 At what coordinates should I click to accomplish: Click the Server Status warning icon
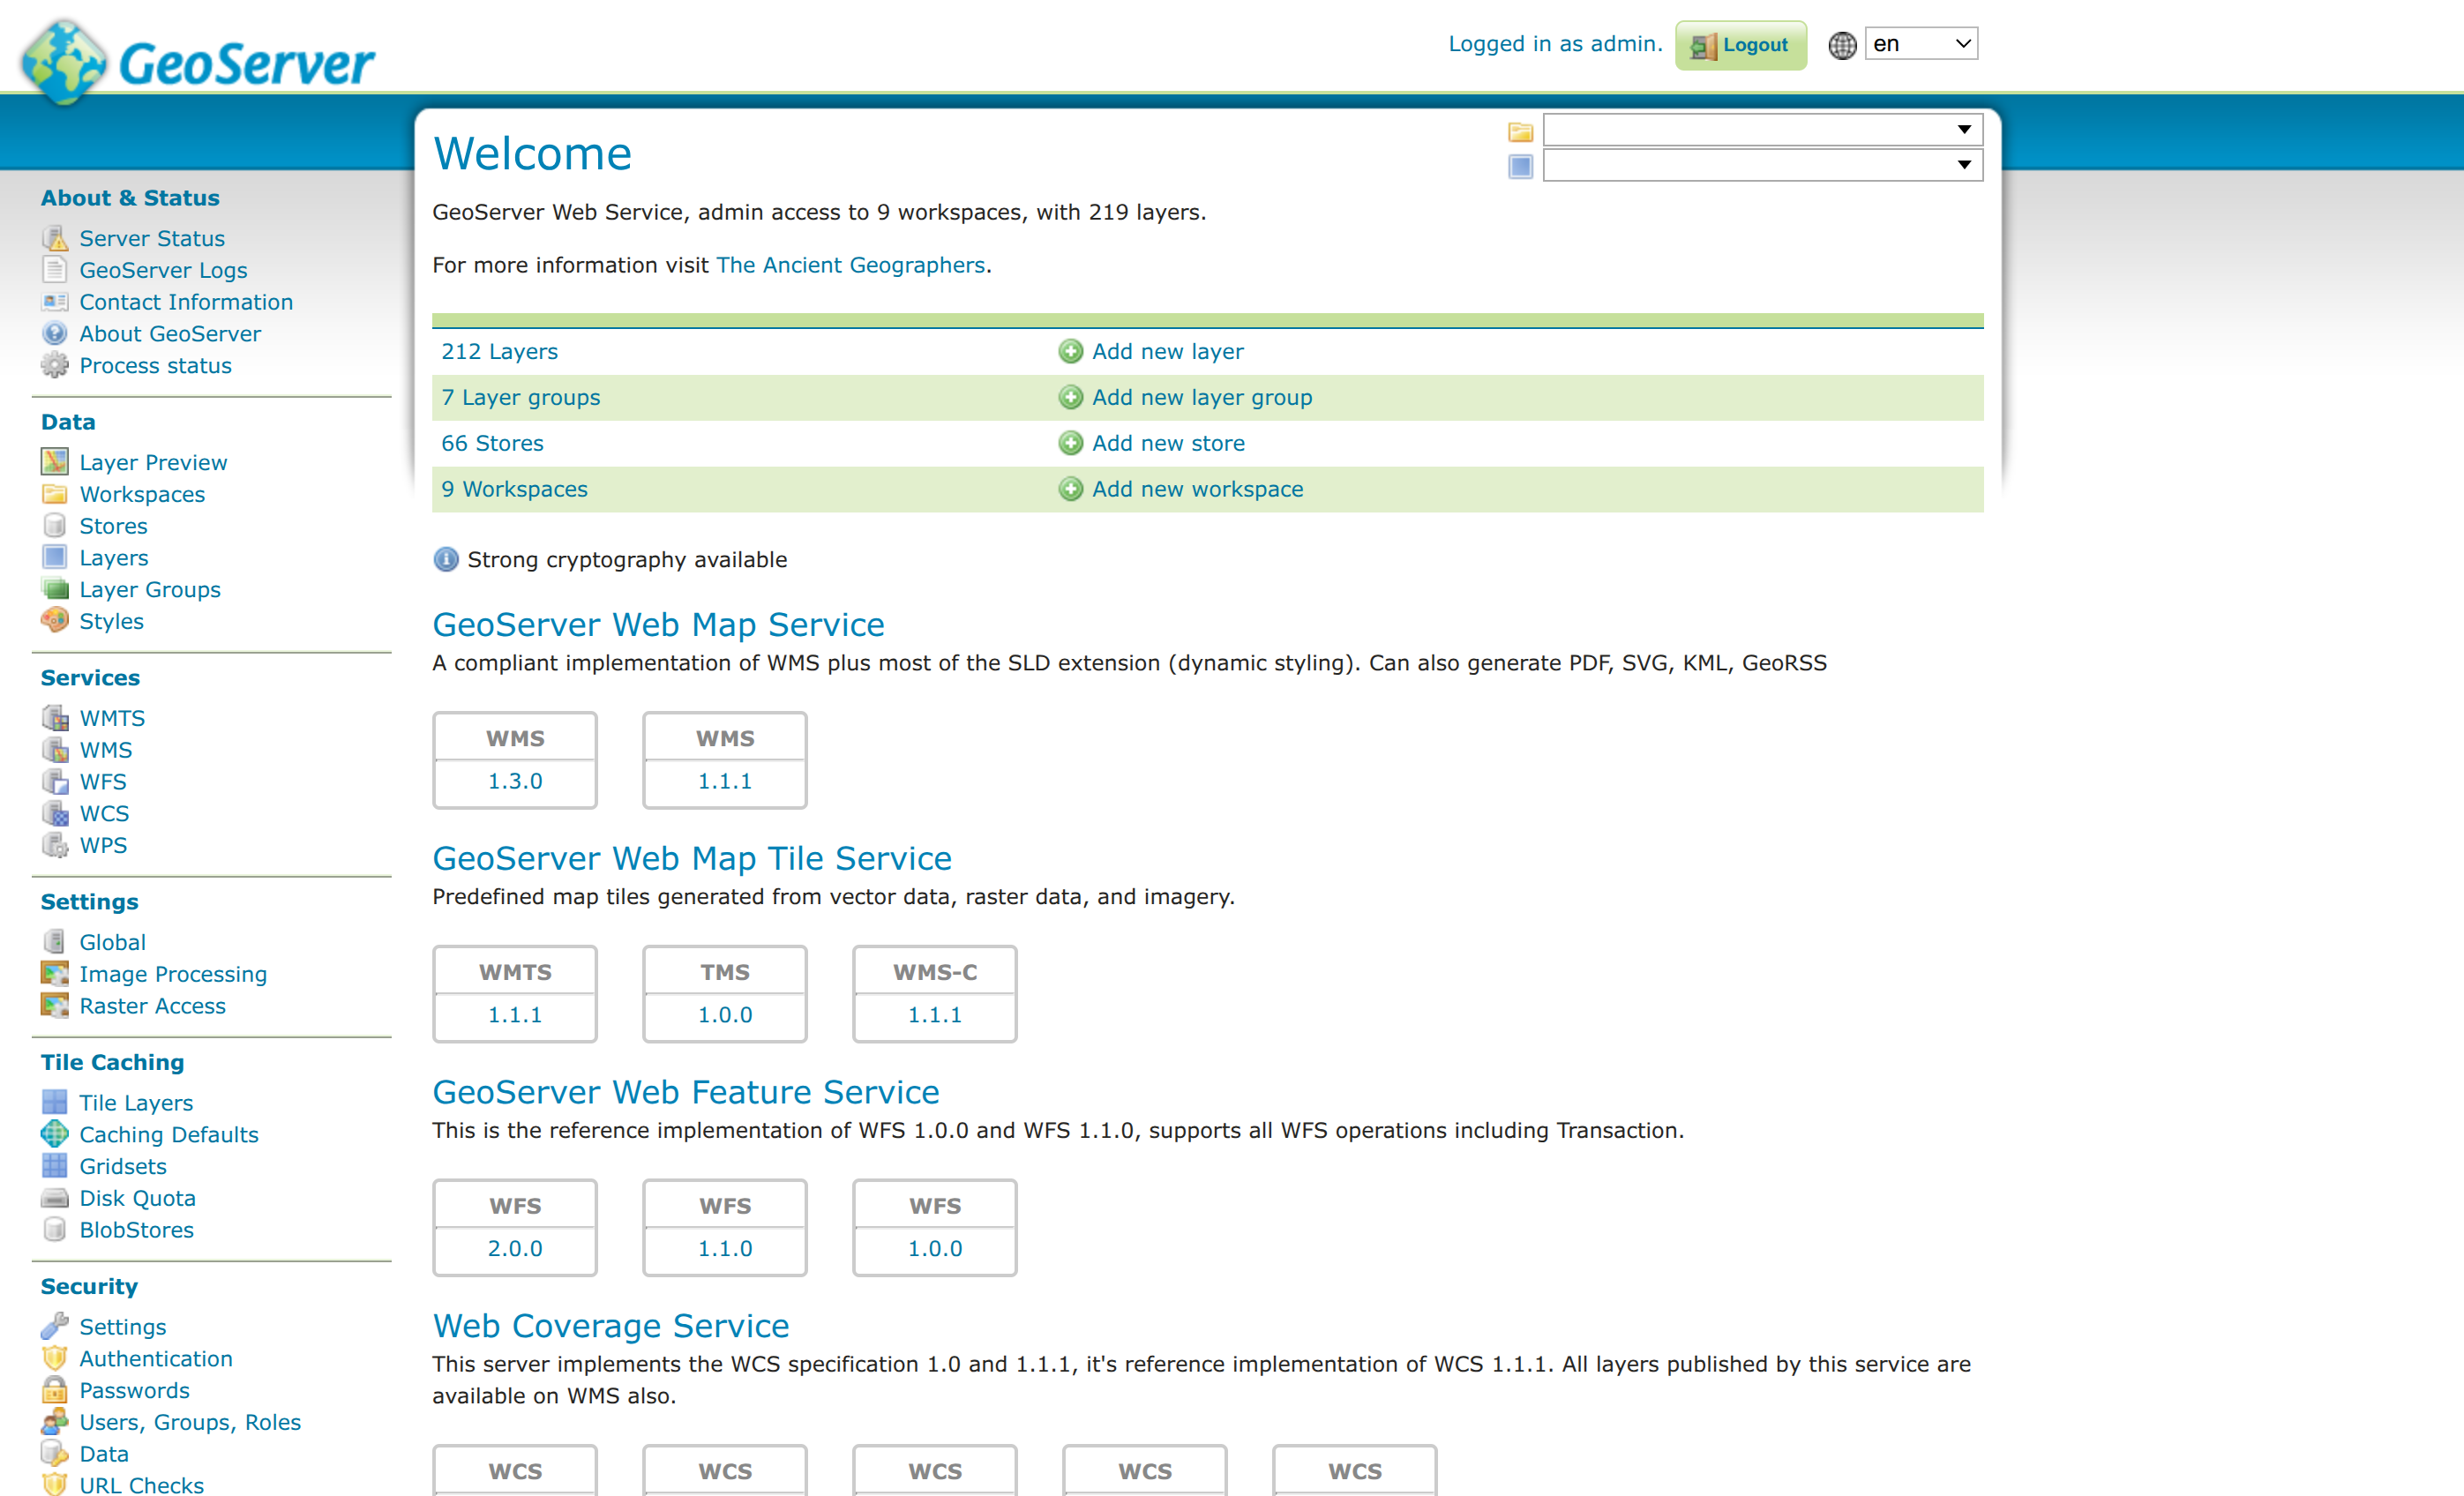tap(55, 238)
